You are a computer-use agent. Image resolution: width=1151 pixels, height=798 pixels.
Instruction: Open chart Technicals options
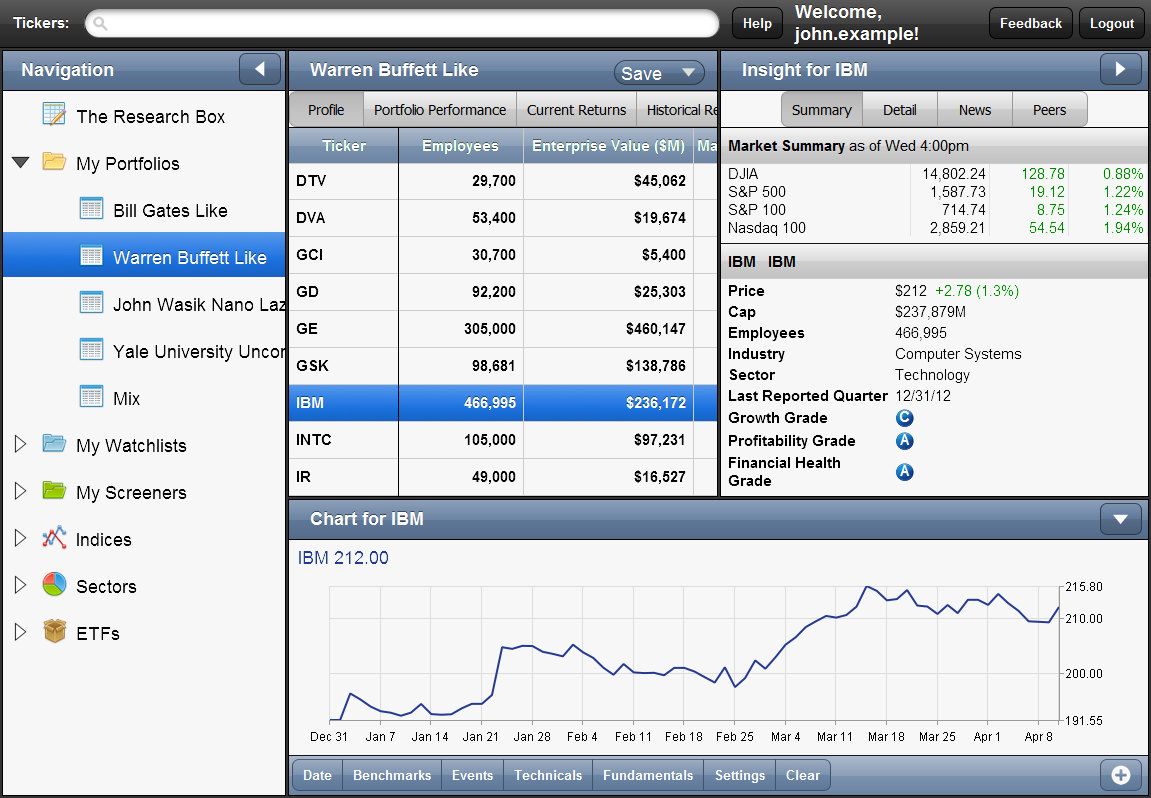(x=548, y=775)
